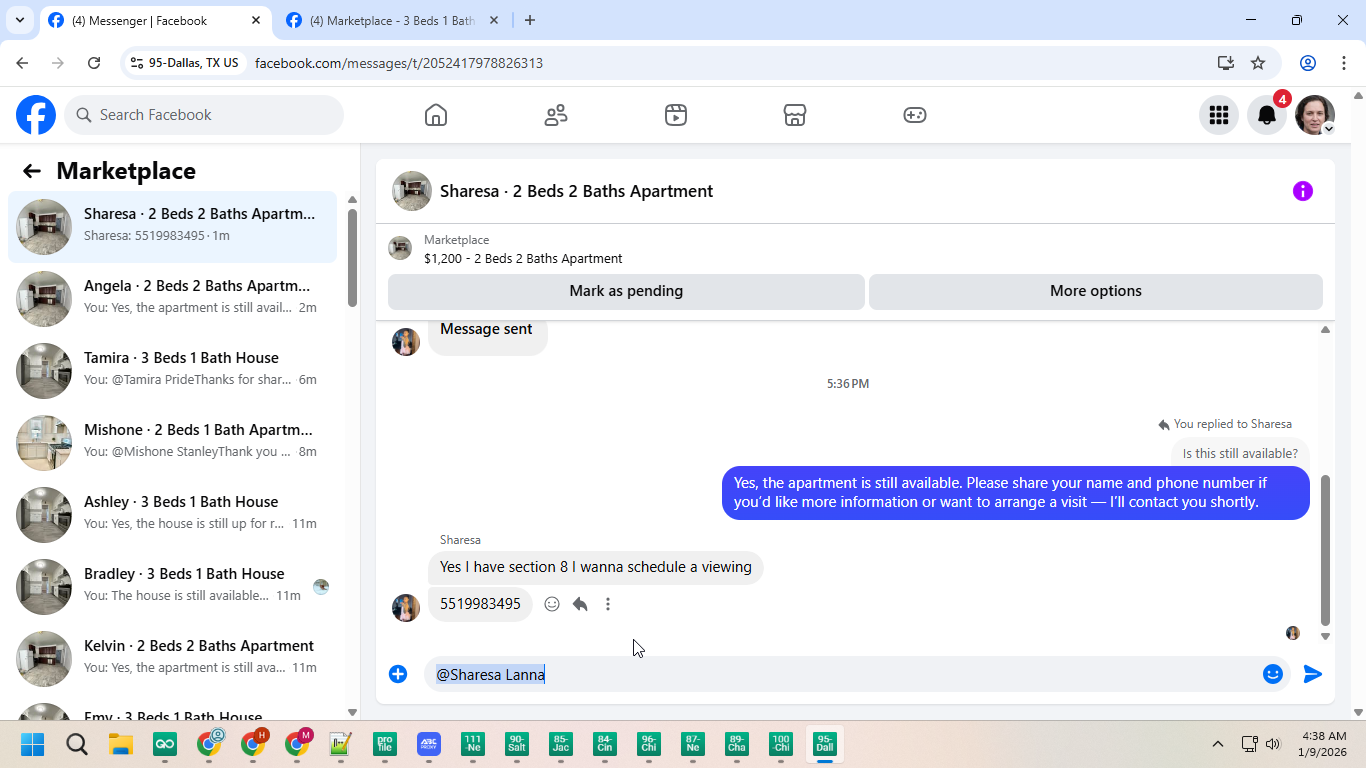This screenshot has height=768, width=1366.
Task: Reply to the 5519983495 message
Action: click(x=580, y=604)
